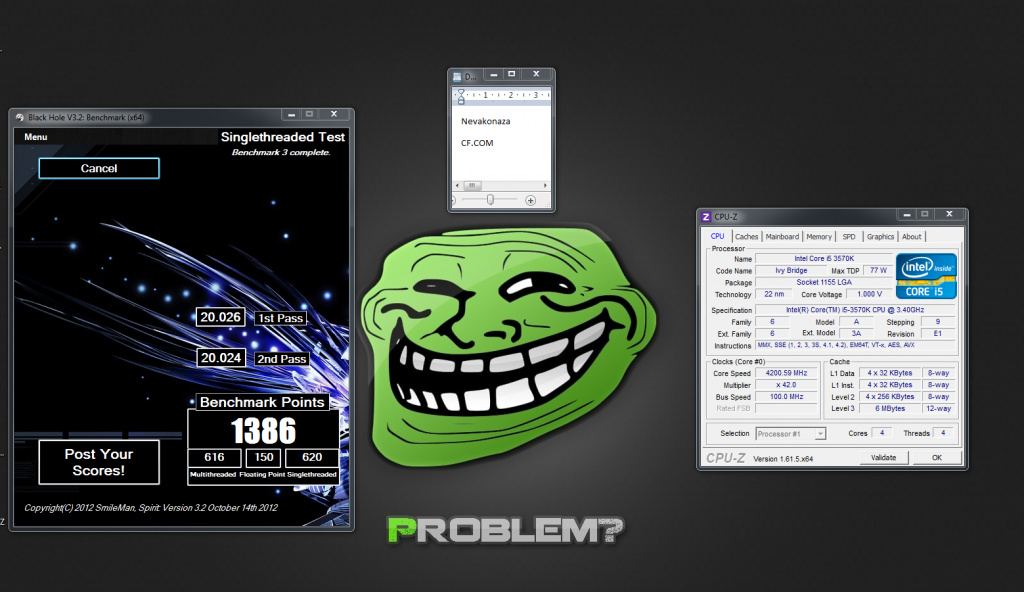Click the 2nd Pass label
1024x592 pixels.
[281, 359]
